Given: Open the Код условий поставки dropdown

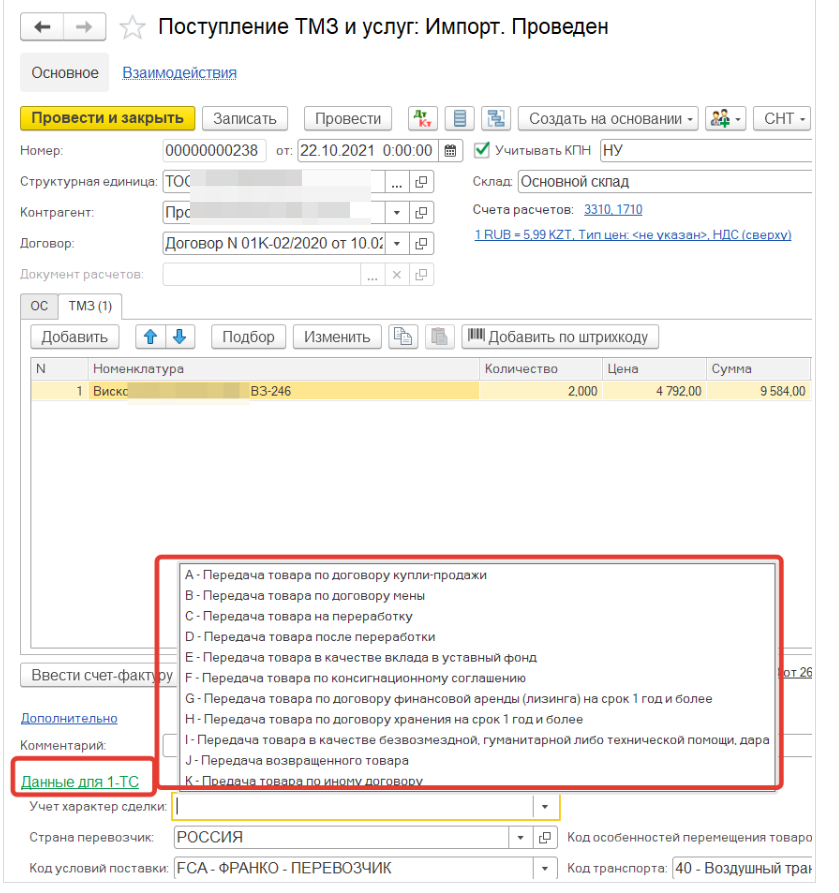Looking at the screenshot, I should [x=545, y=868].
